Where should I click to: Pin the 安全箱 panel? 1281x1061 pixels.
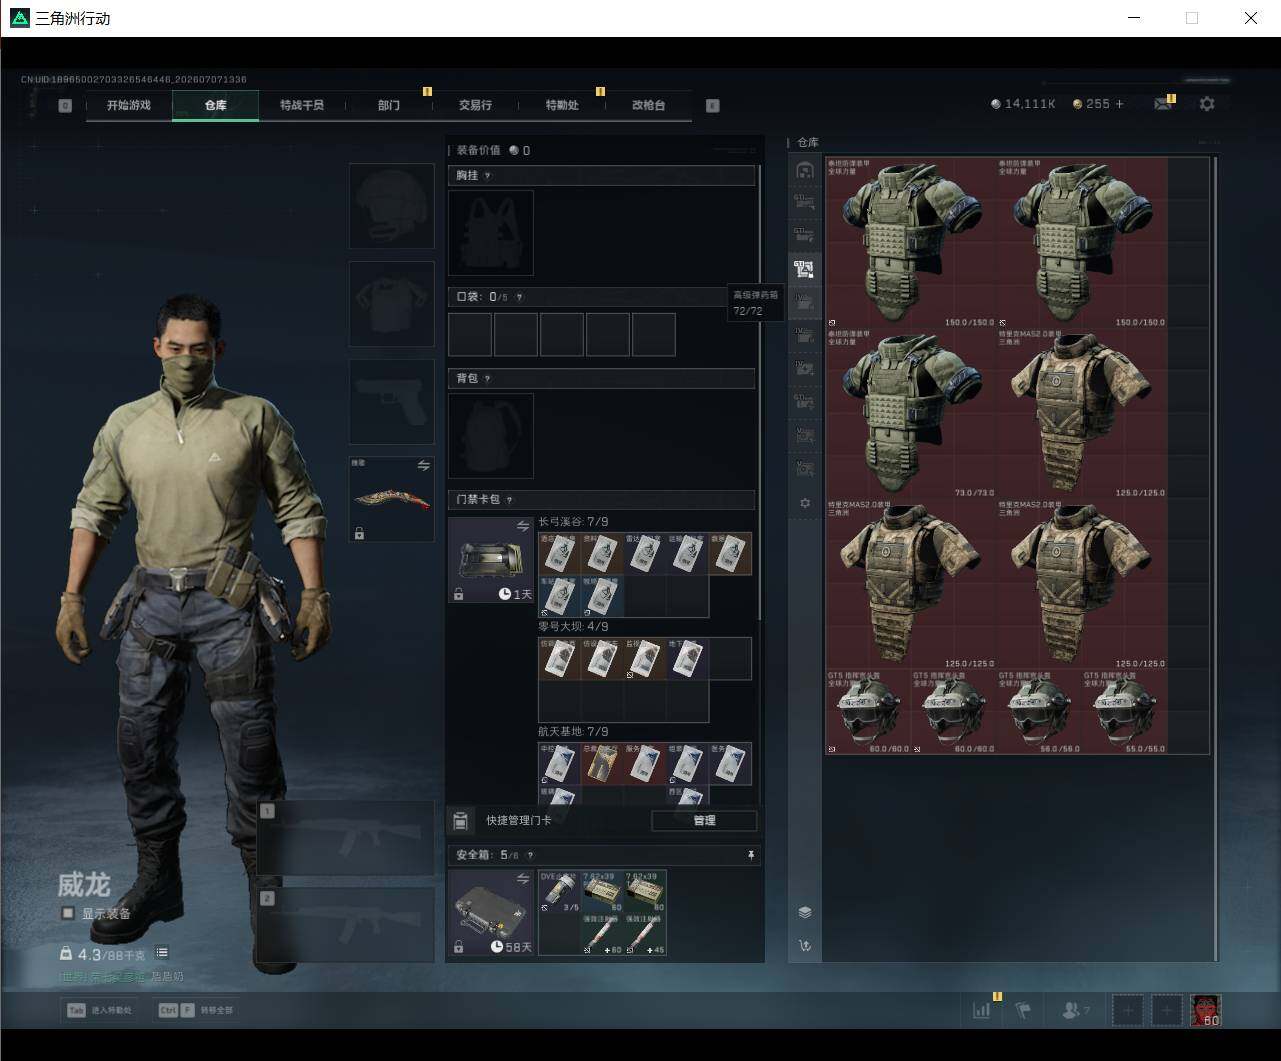click(751, 855)
